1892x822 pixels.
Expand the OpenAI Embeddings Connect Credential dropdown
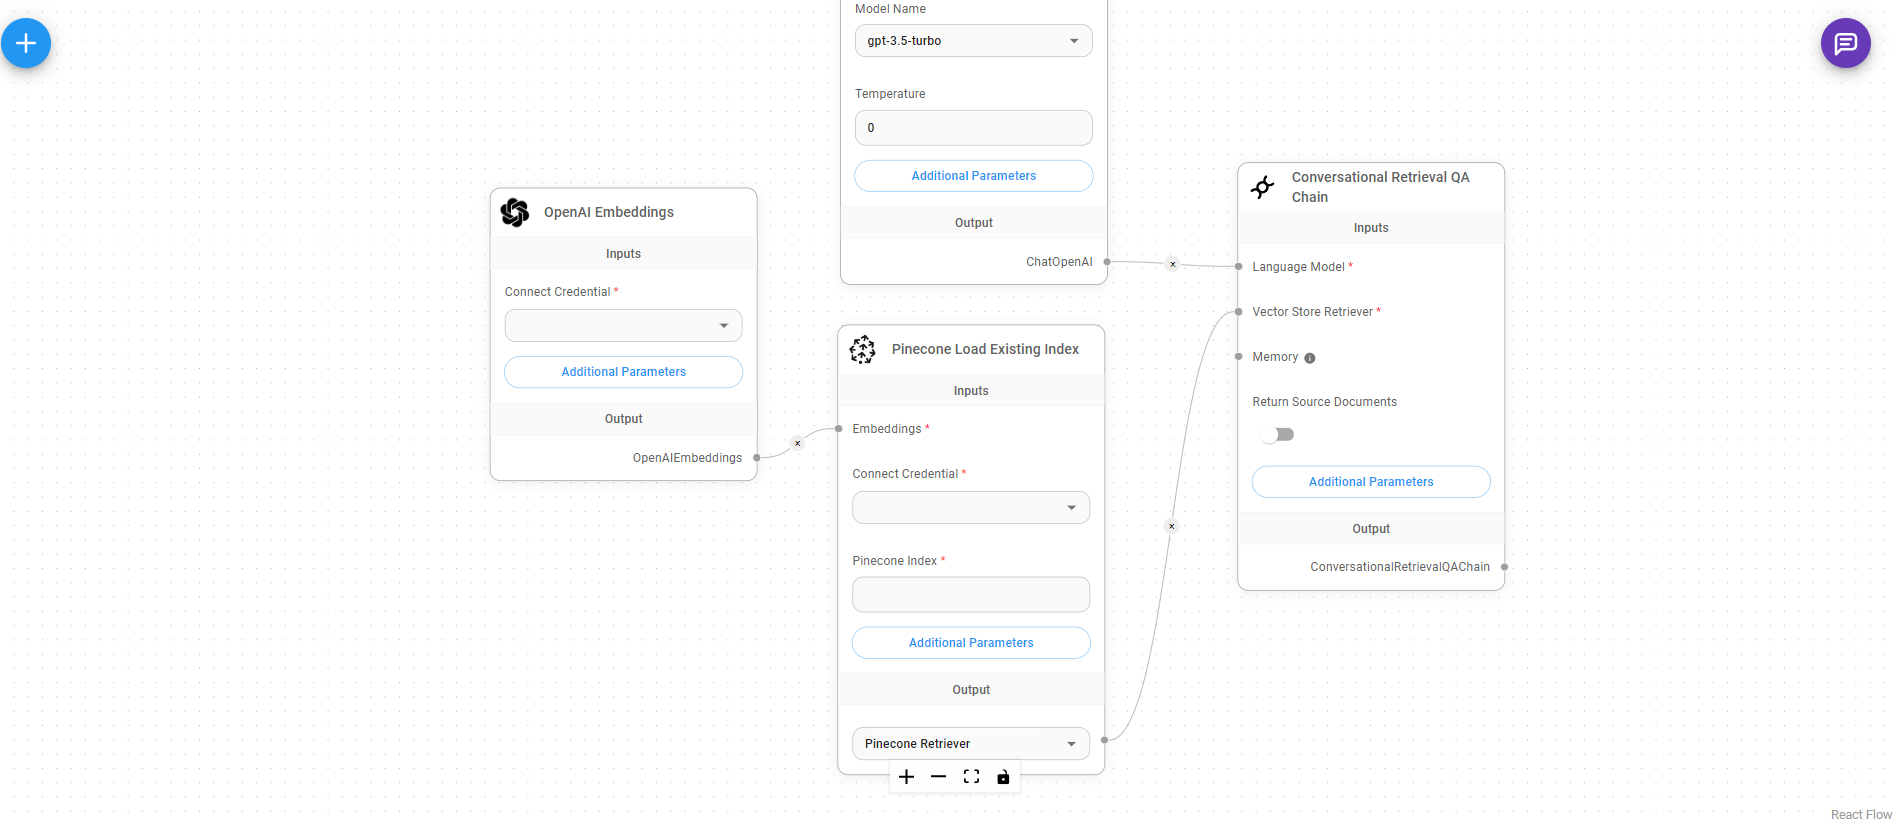pos(623,326)
